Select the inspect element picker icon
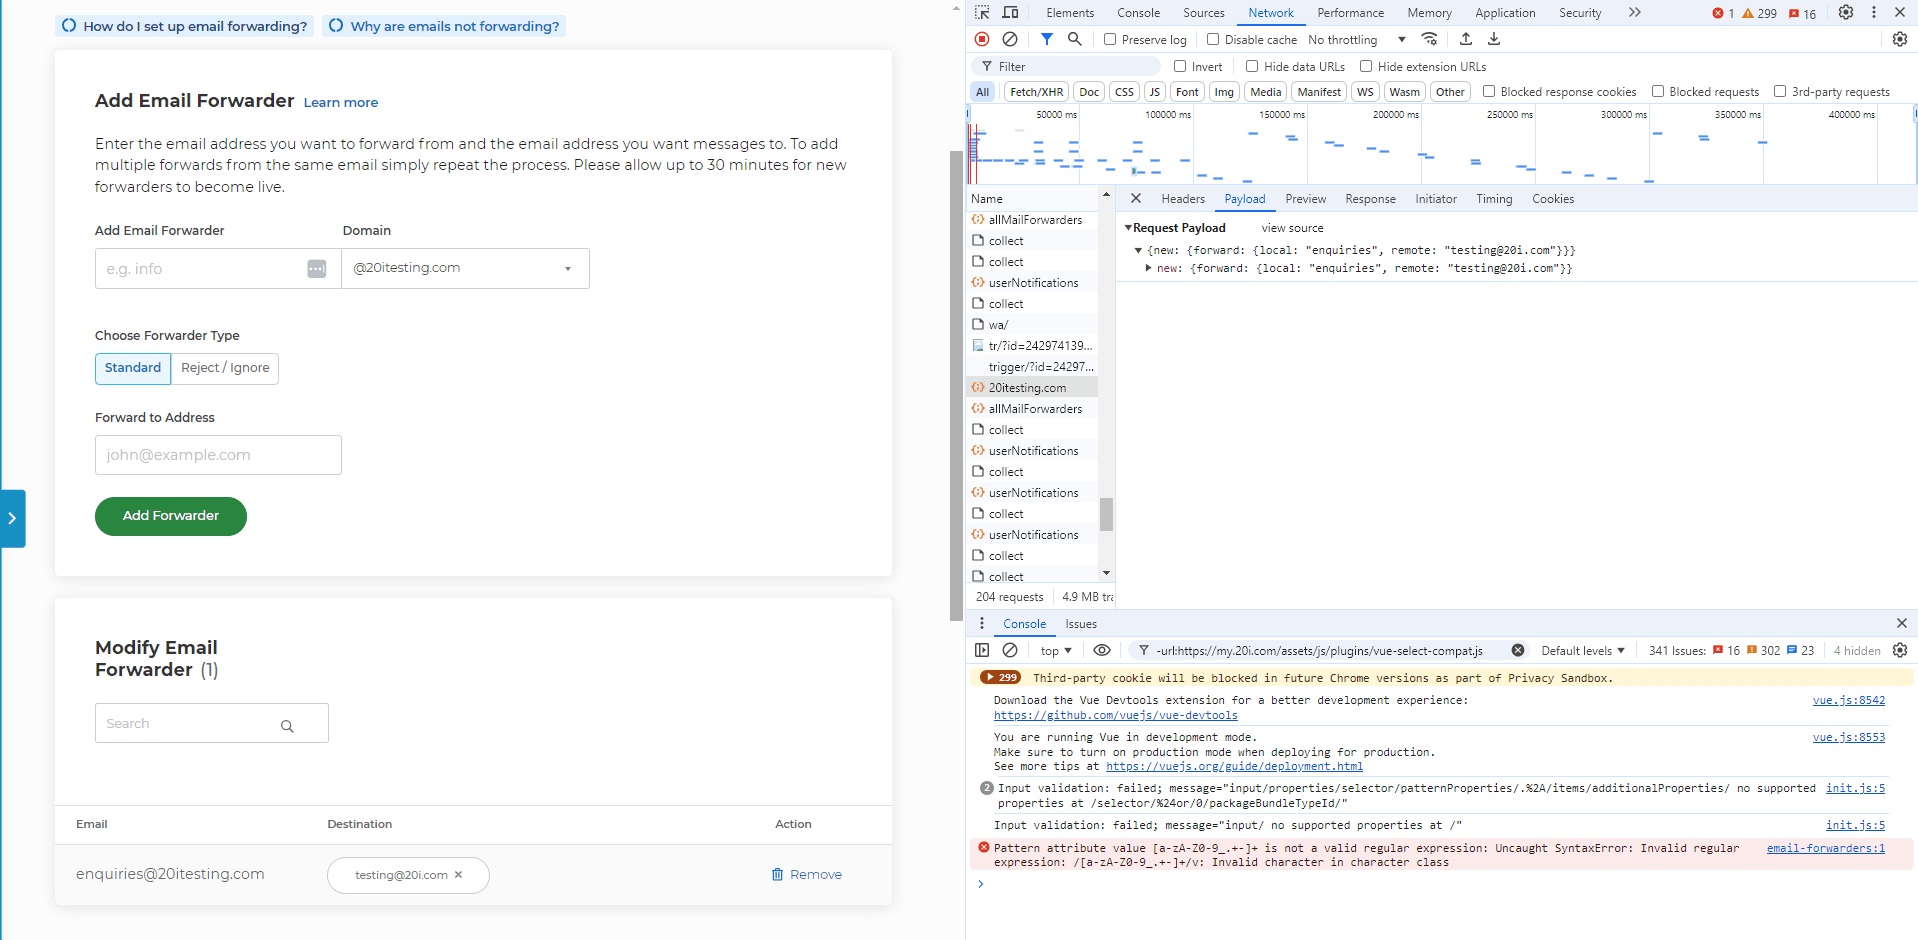 click(982, 12)
